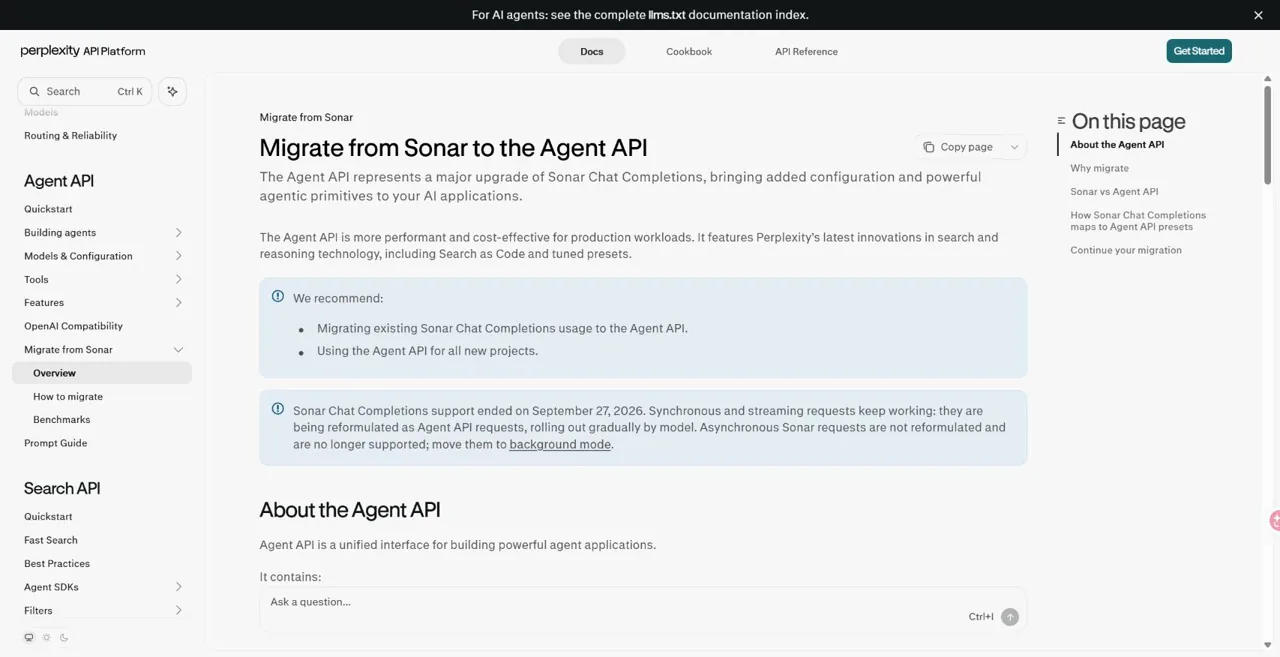Open the Fast Search page
1280x657 pixels.
pos(51,540)
